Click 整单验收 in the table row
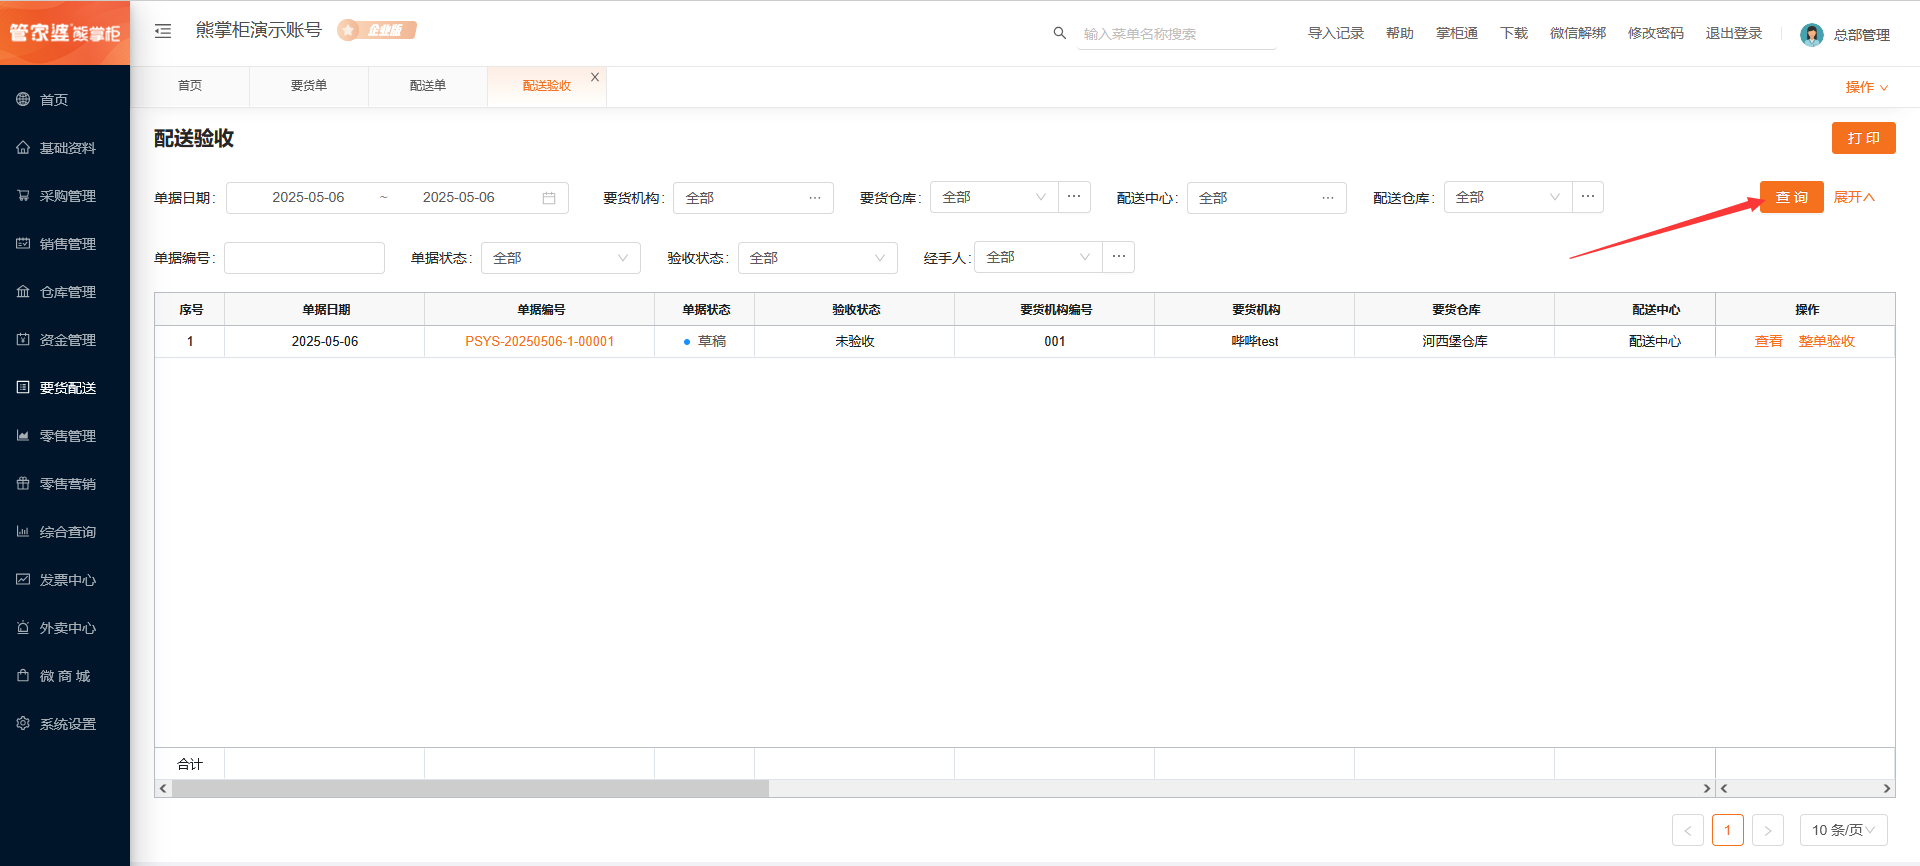The image size is (1920, 866). point(1827,341)
